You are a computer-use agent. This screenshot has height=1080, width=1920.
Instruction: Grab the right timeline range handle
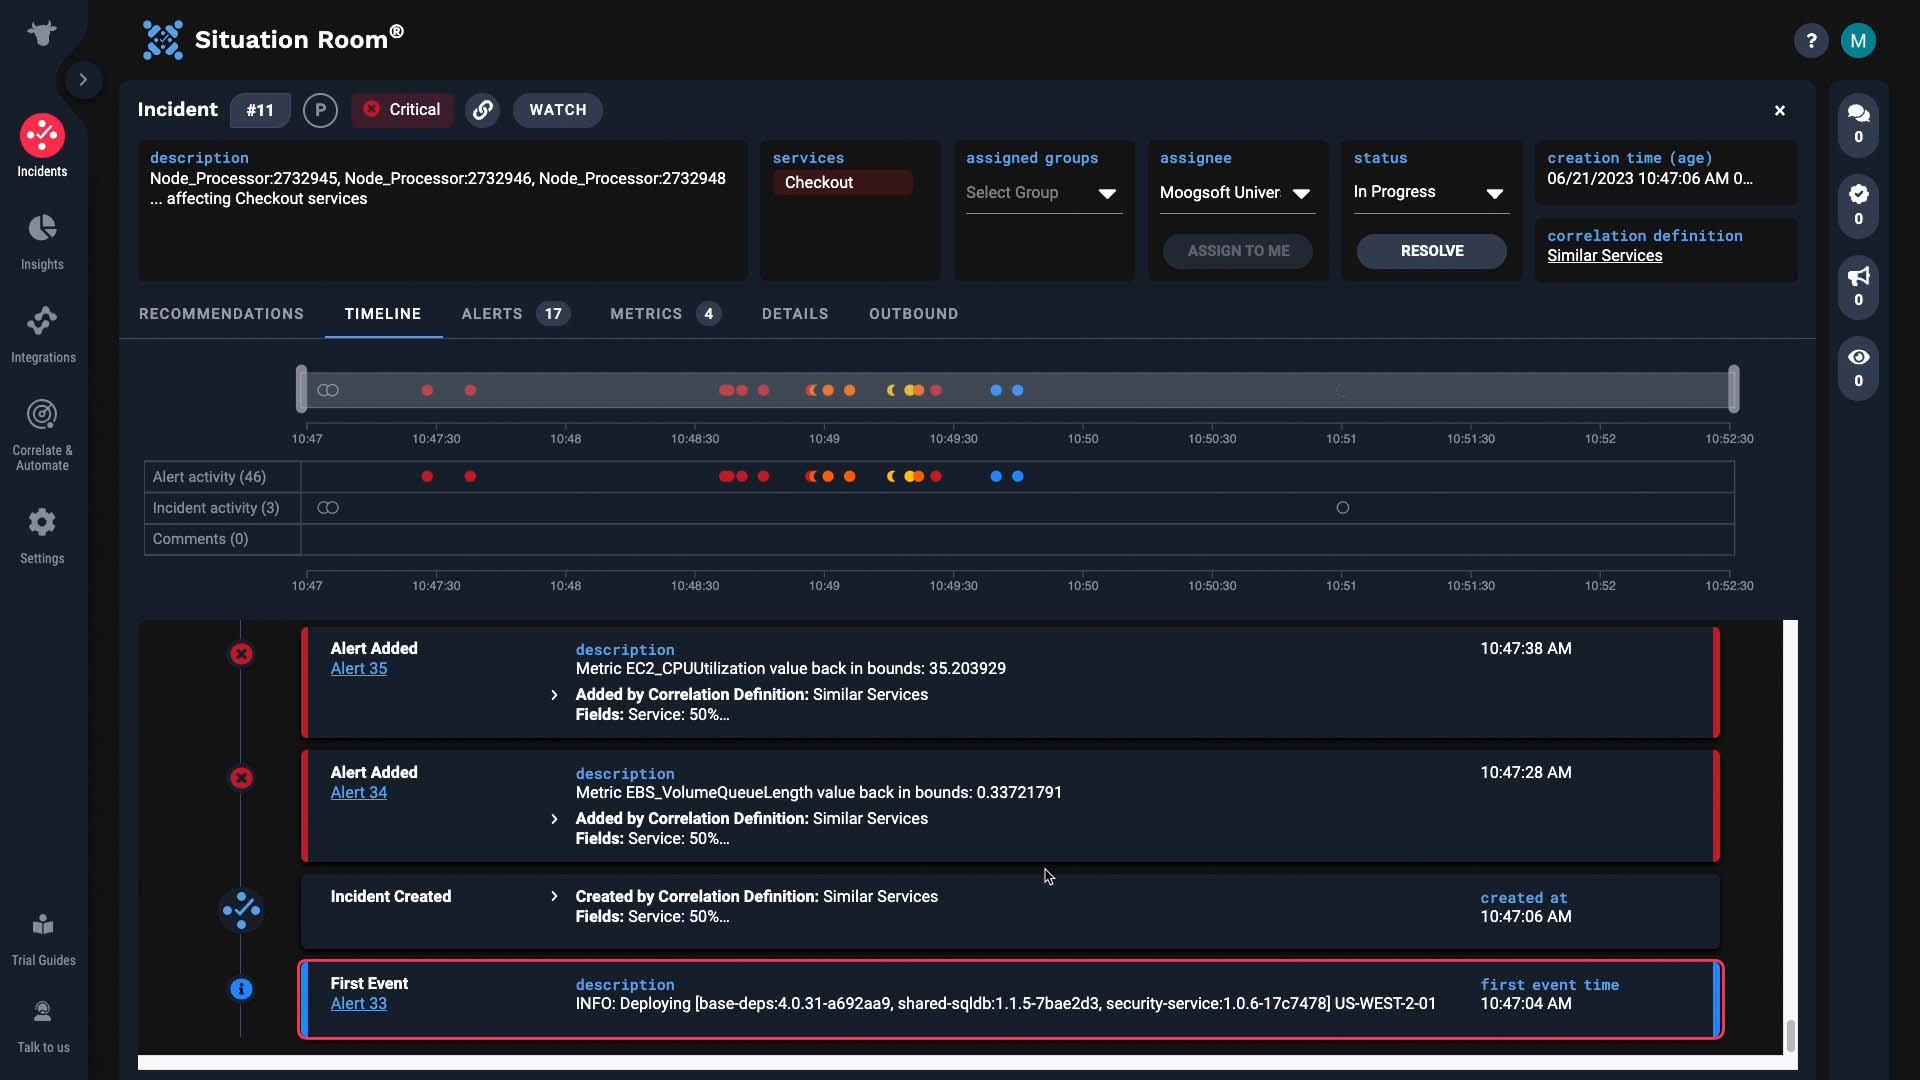tap(1734, 389)
